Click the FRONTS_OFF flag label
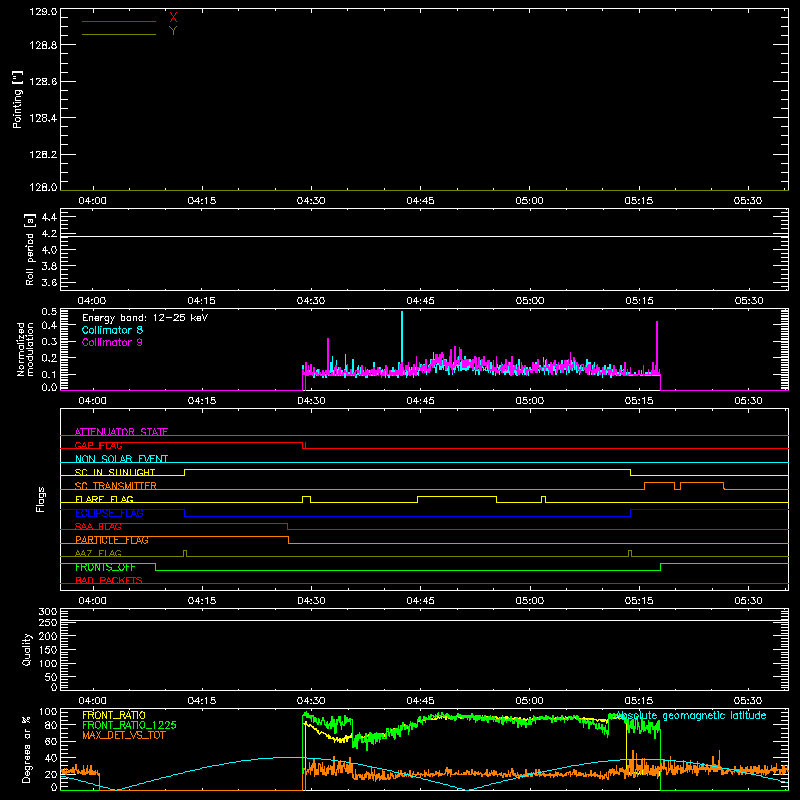 click(105, 567)
